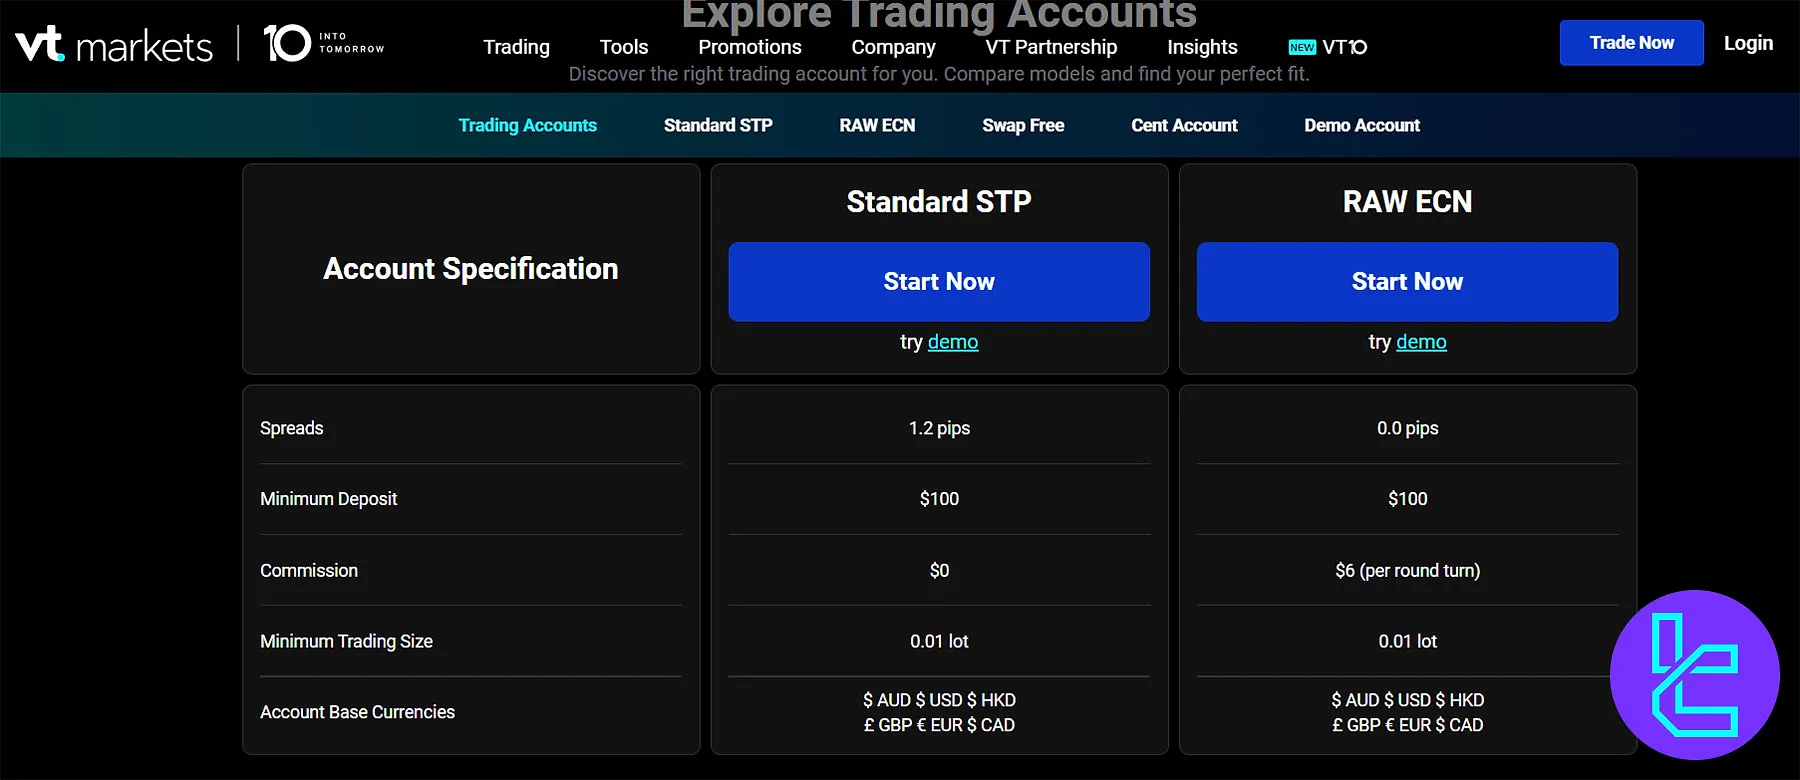This screenshot has height=780, width=1800.
Task: Open the VT Partnership menu
Action: pos(1051,47)
